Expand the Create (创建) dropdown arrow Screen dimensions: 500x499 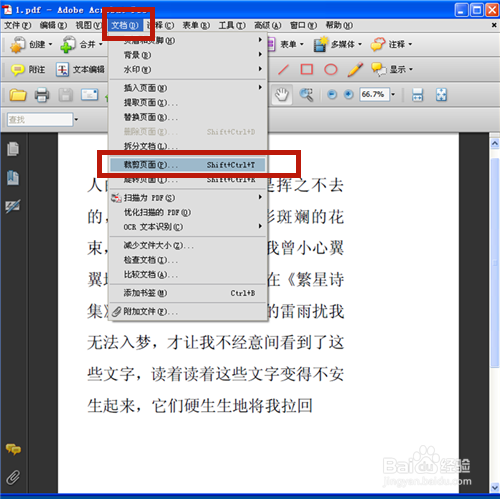tap(50, 44)
